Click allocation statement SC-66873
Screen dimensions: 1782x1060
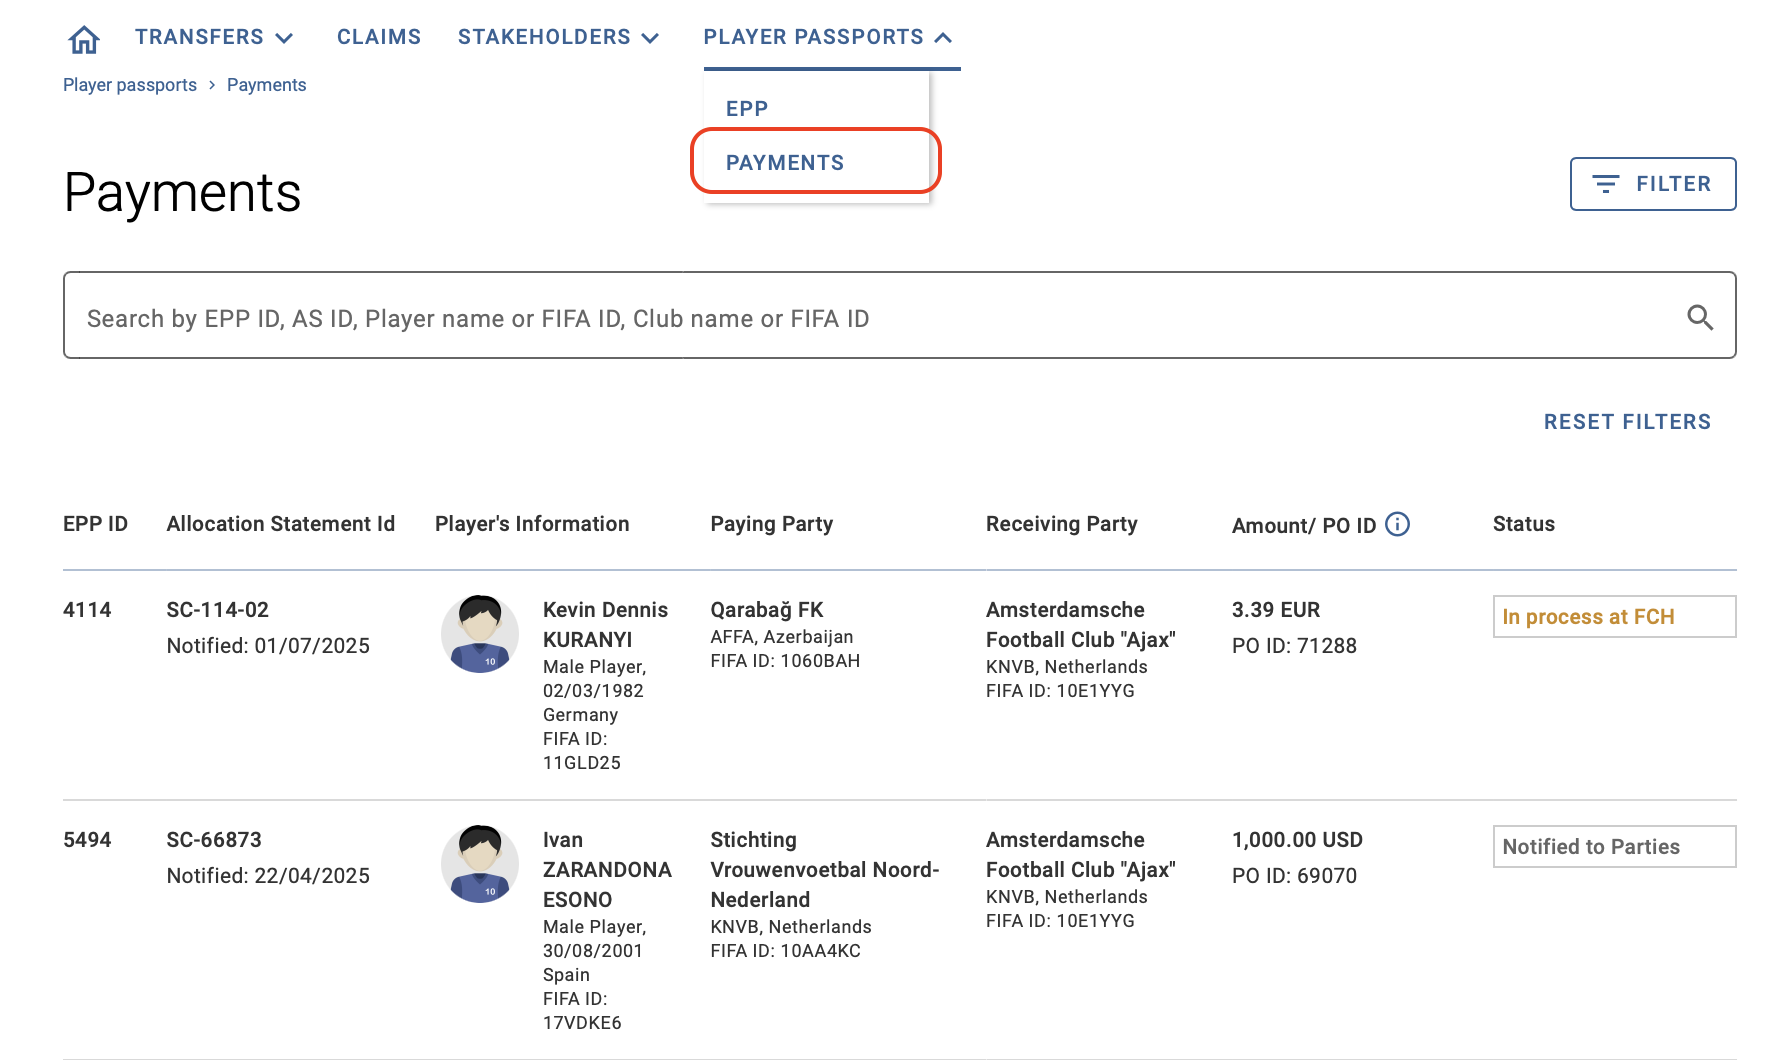point(214,840)
